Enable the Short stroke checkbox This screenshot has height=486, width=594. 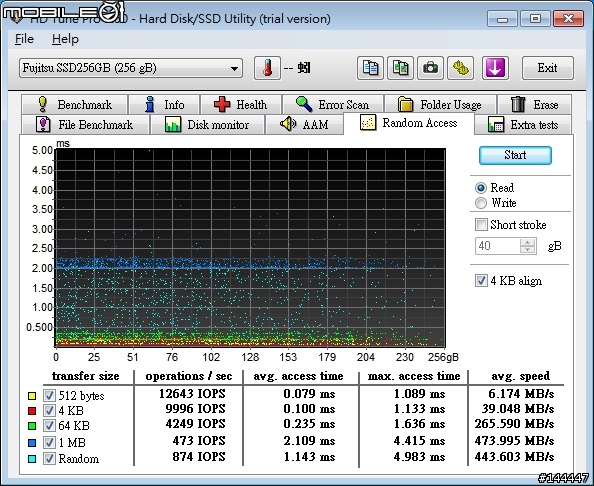(481, 224)
